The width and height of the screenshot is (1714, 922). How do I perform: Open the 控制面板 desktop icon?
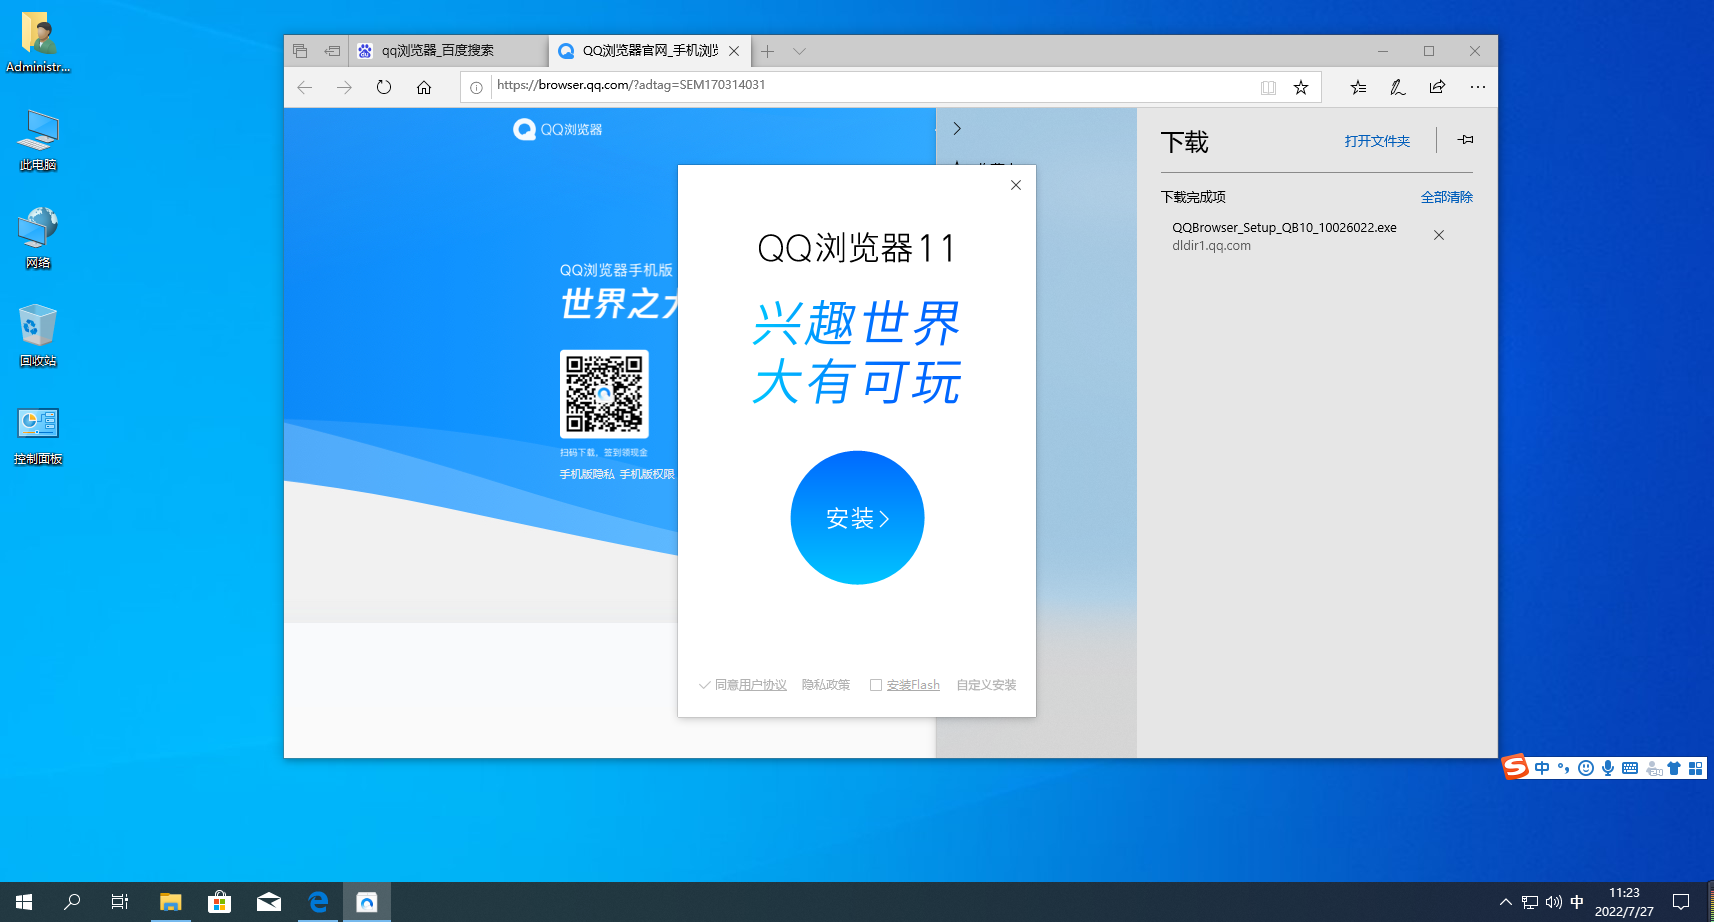(x=38, y=436)
